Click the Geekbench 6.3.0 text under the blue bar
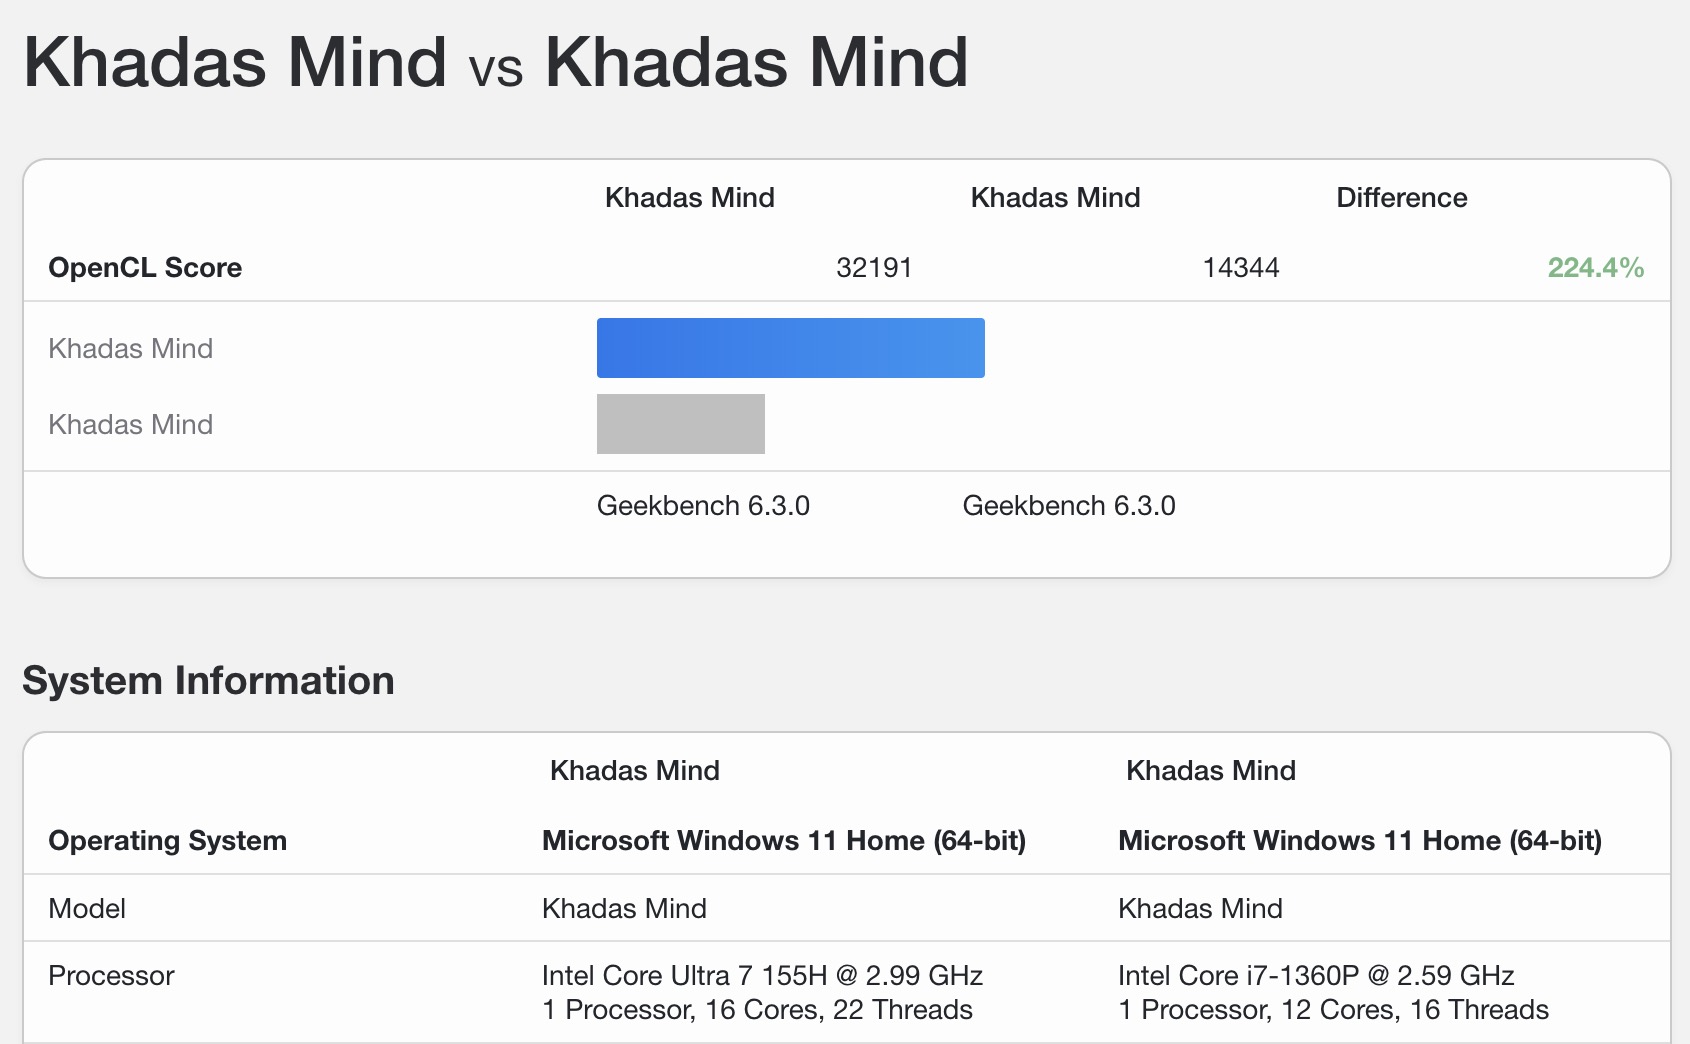The height and width of the screenshot is (1044, 1690). [703, 506]
